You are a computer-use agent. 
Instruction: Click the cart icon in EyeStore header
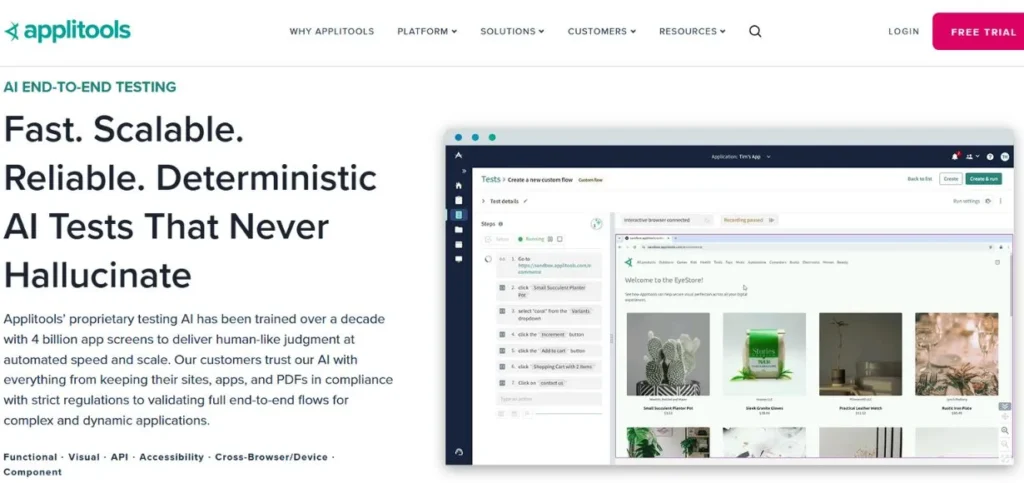pyautogui.click(x=997, y=262)
